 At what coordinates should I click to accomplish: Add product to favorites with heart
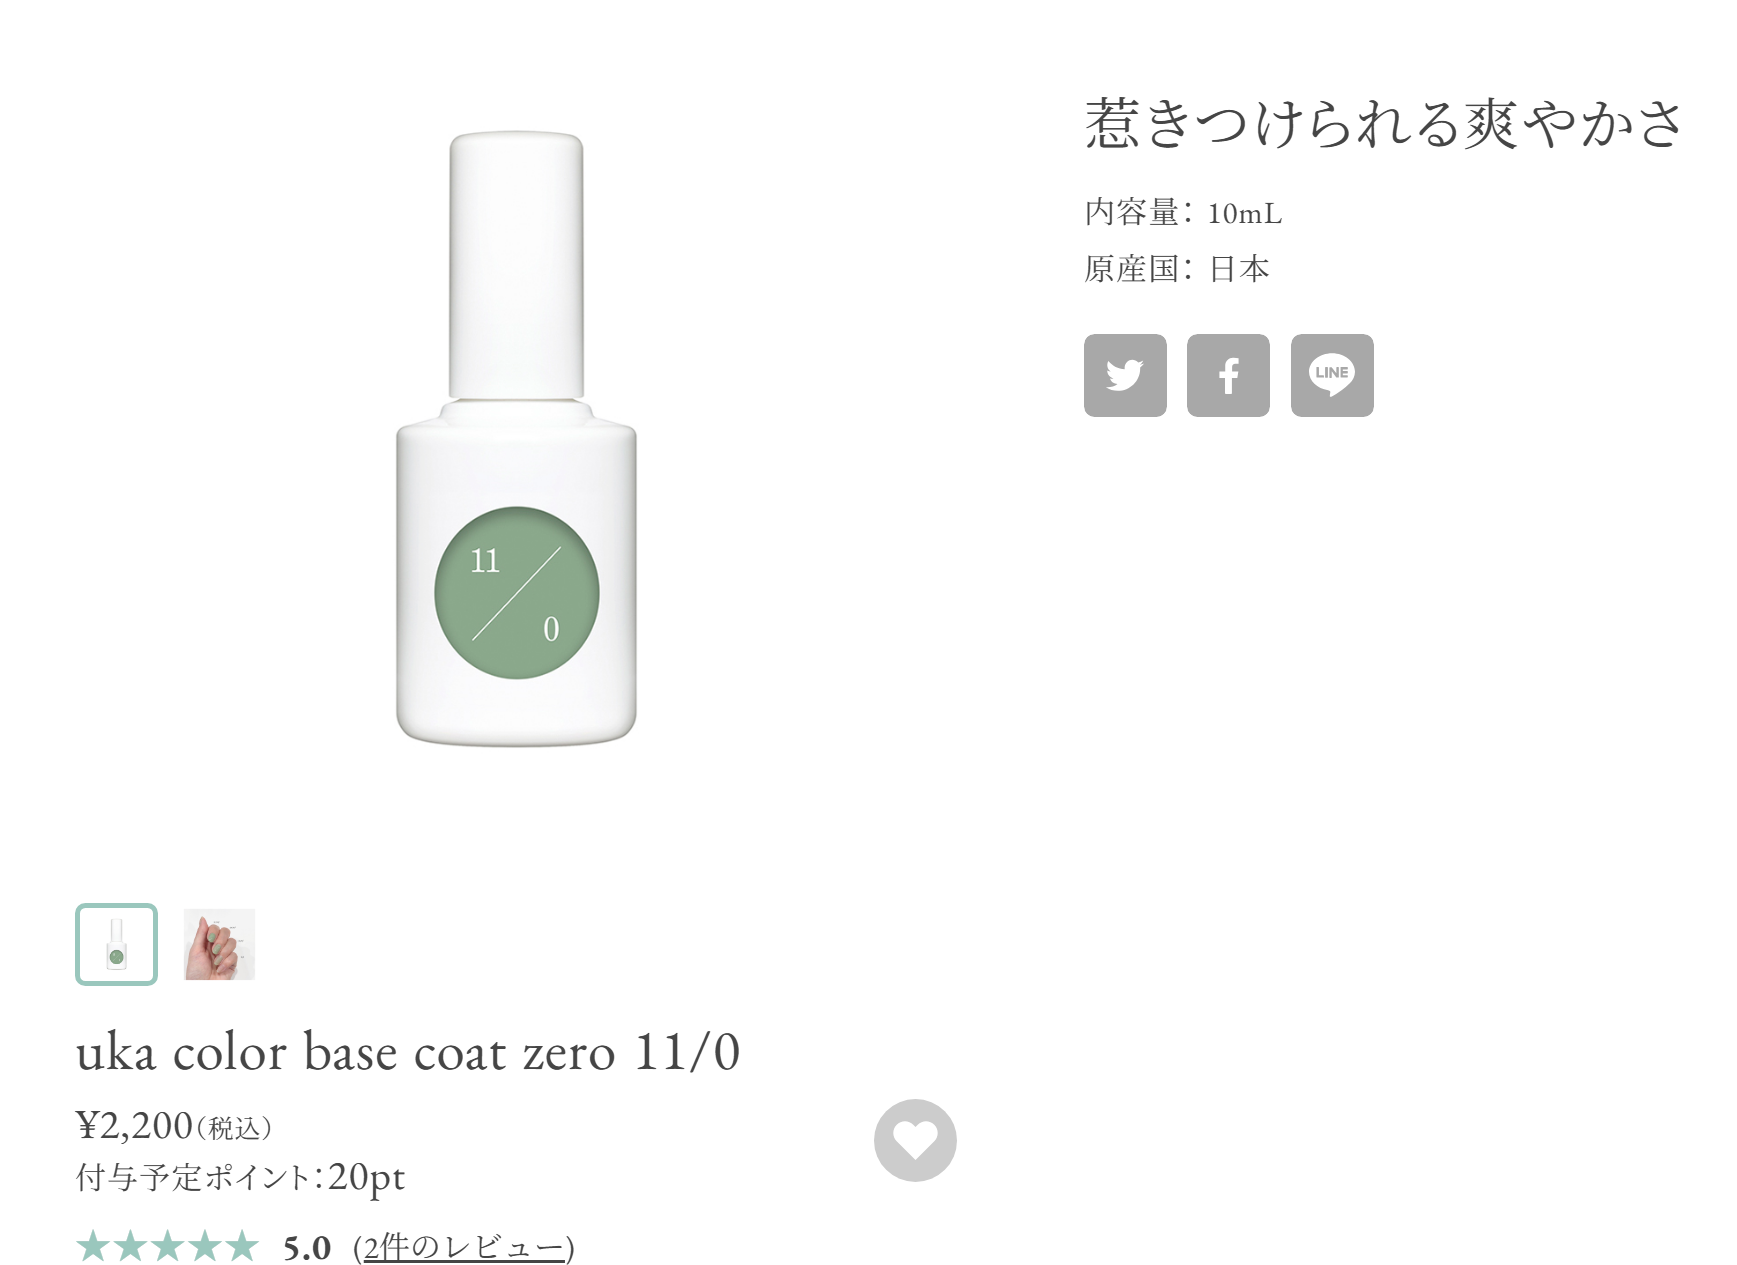point(915,1140)
